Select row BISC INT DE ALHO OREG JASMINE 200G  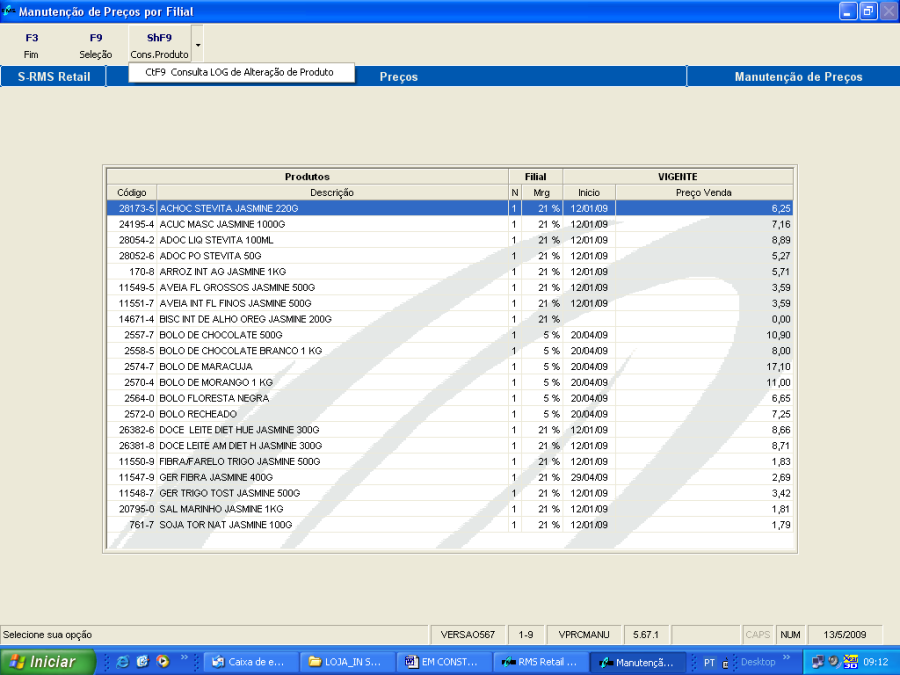[450, 319]
